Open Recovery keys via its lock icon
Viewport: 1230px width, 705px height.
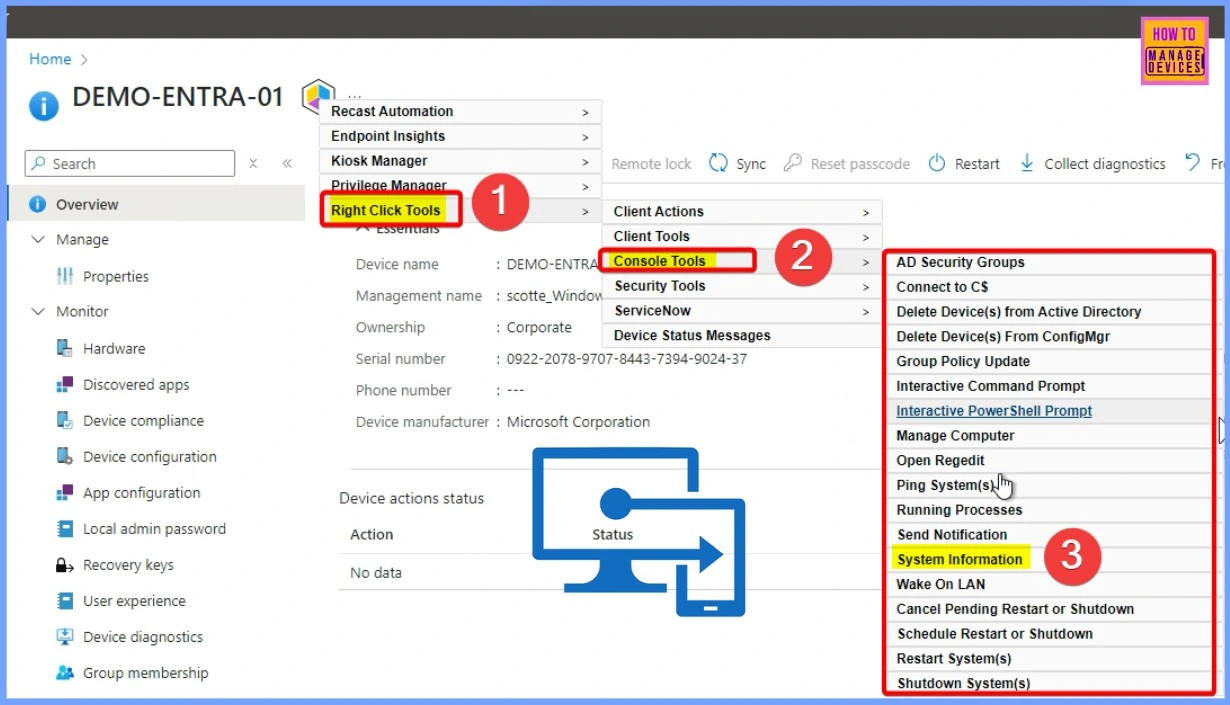coord(65,565)
